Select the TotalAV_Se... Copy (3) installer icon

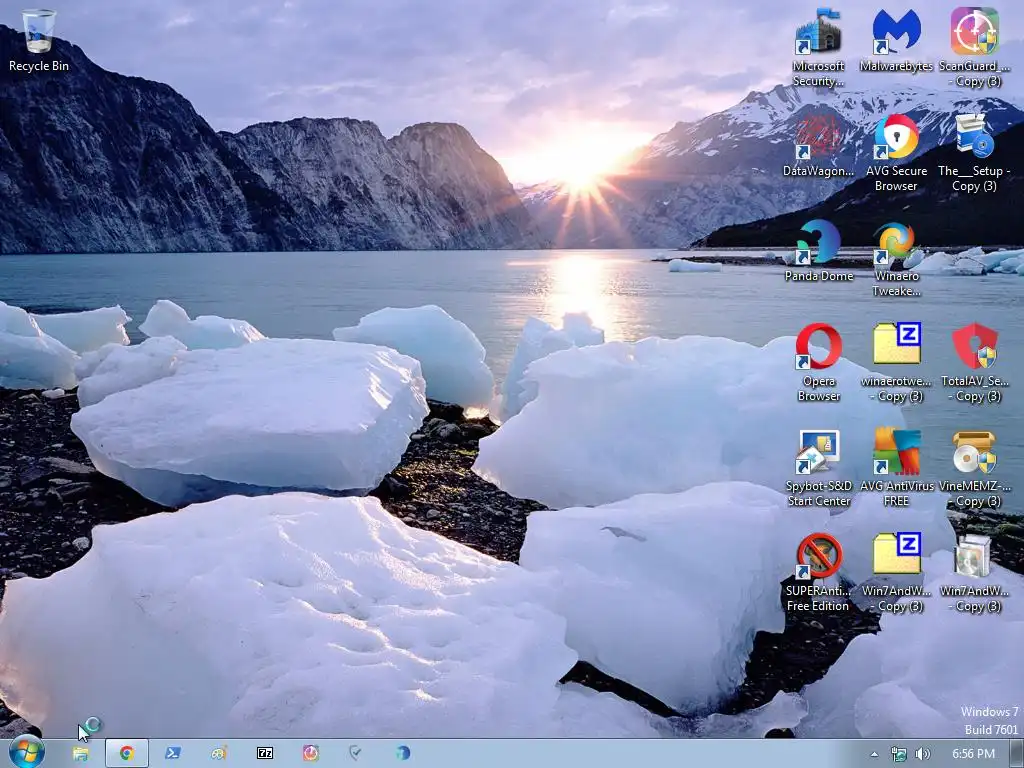[974, 362]
